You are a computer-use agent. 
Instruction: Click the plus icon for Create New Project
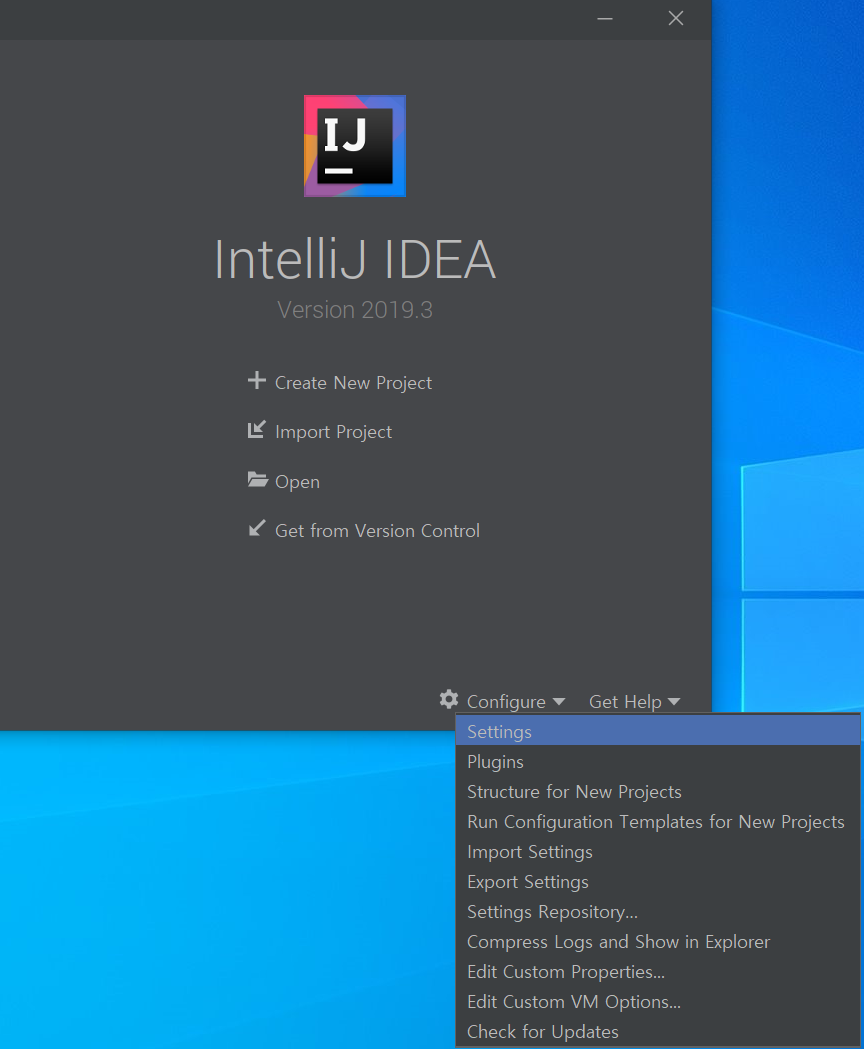coord(257,381)
